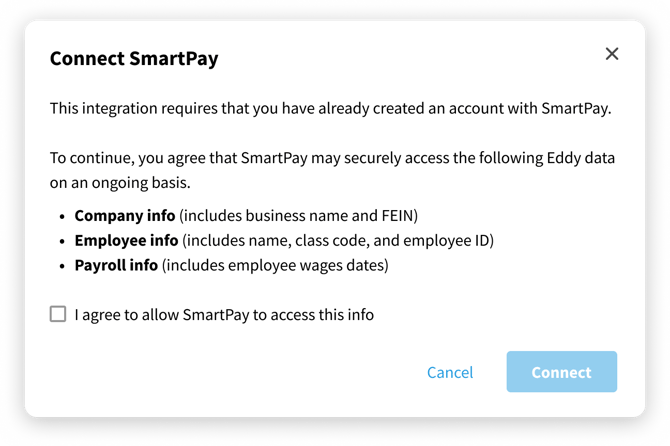This screenshot has width=670, height=446.
Task: Click the bullet point before Company info
Action: click(x=63, y=216)
